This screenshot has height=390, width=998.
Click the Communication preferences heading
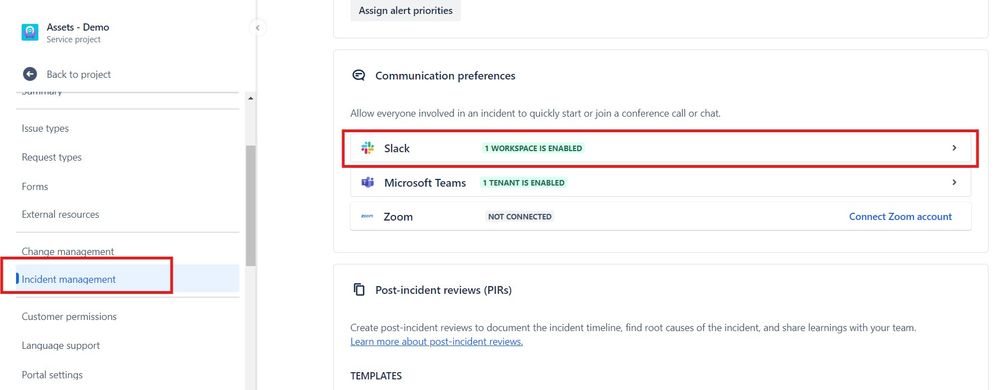coord(446,76)
